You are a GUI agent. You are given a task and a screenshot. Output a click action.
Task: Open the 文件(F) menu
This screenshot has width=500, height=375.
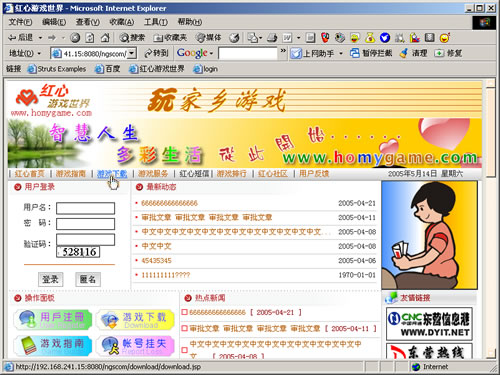[20, 22]
